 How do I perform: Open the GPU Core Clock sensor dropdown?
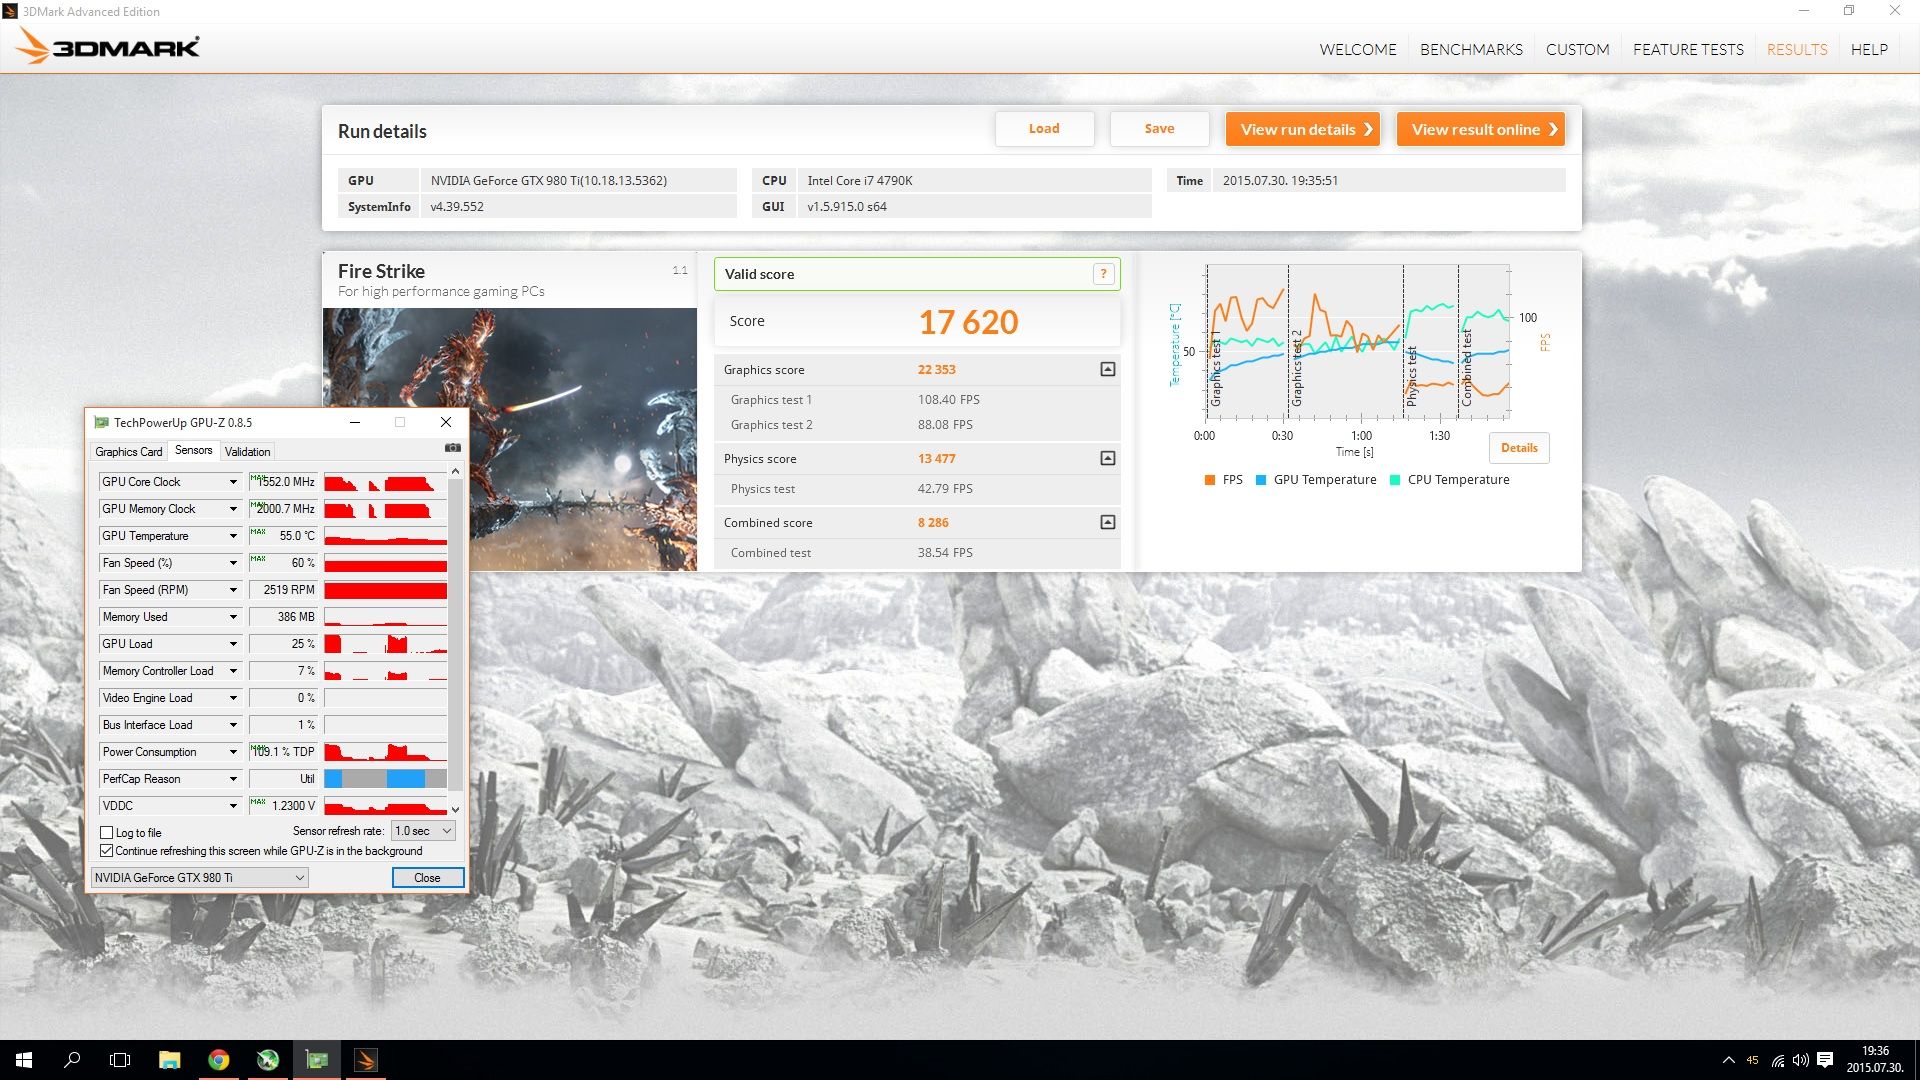pyautogui.click(x=233, y=482)
